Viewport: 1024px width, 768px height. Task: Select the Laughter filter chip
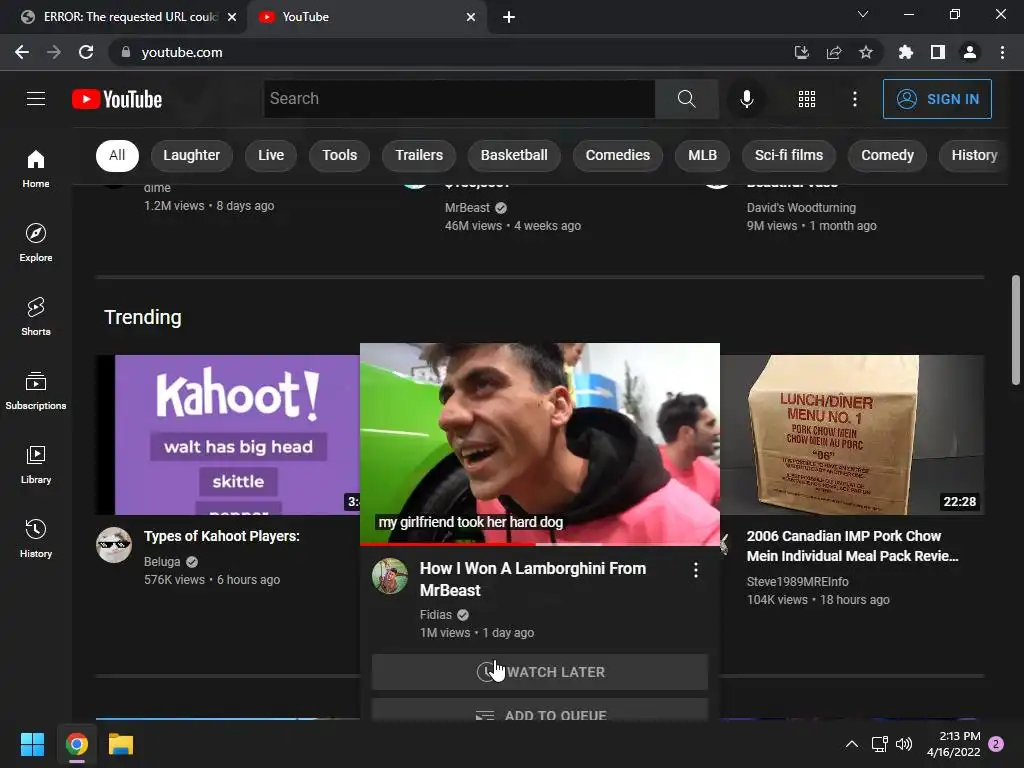coord(191,155)
